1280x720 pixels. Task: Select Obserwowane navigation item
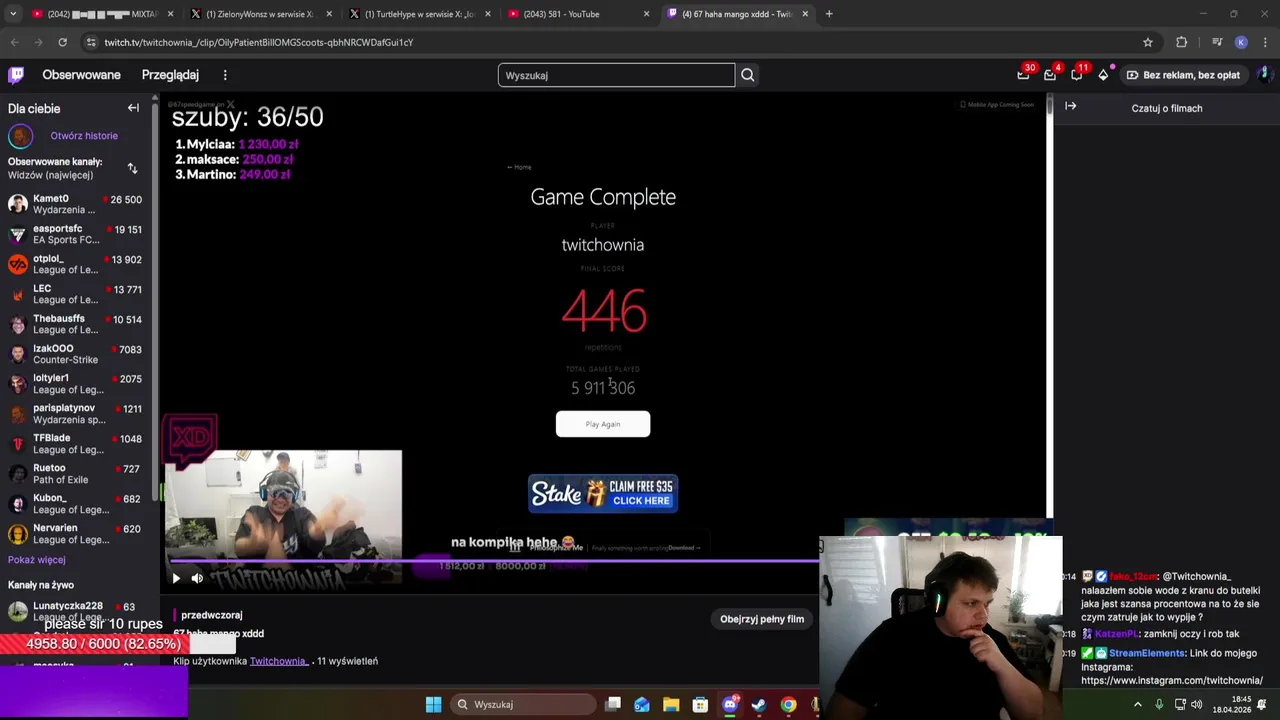click(81, 75)
